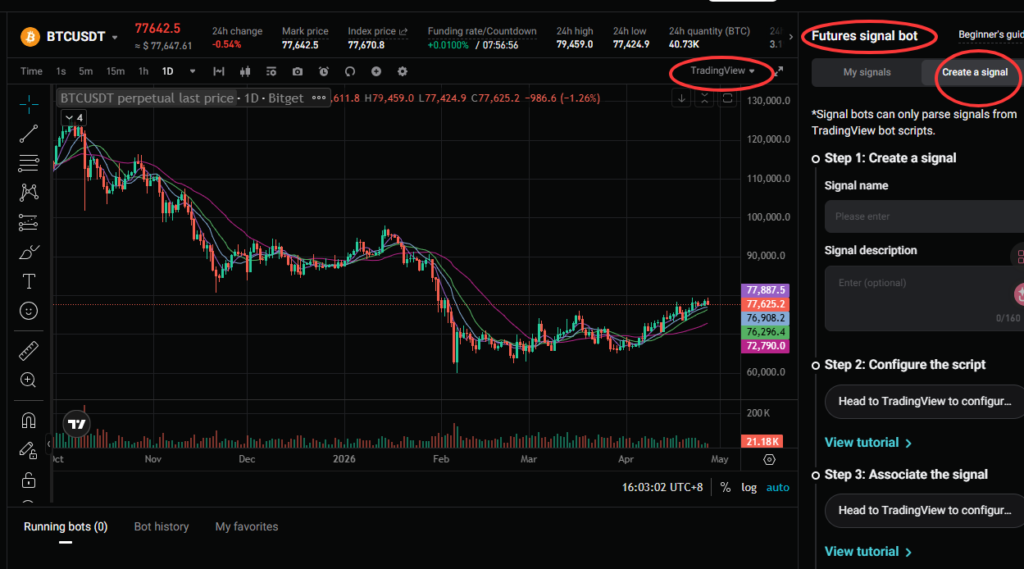
Task: Toggle percent scale mode
Action: (x=725, y=487)
